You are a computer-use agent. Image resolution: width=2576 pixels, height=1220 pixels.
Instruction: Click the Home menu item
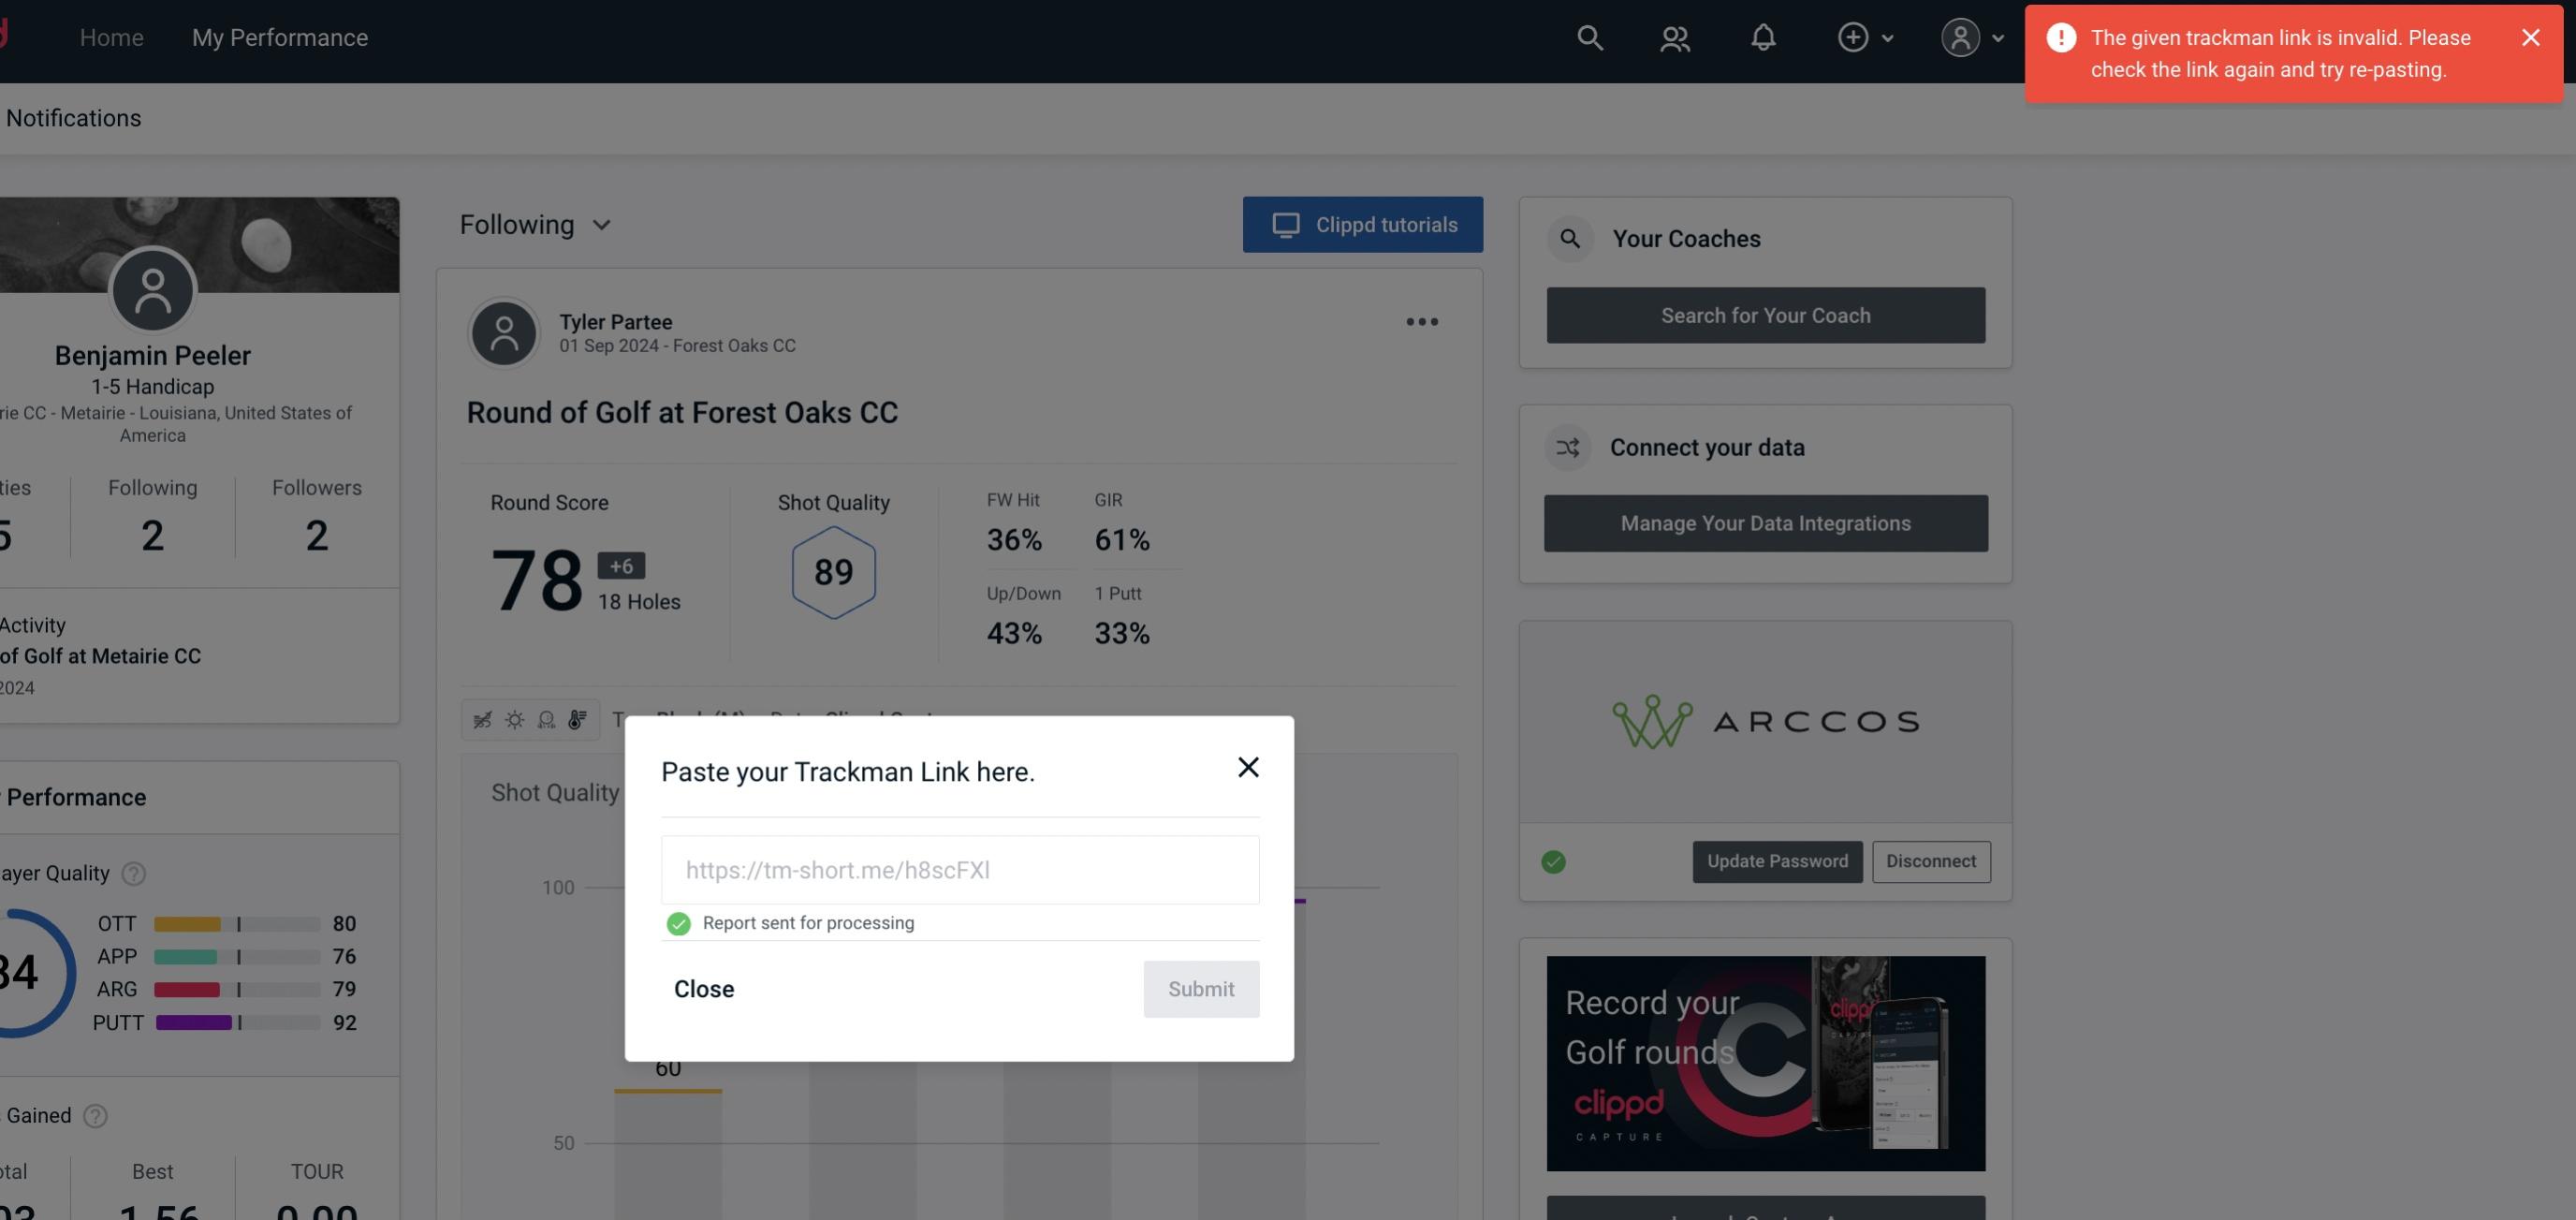[110, 37]
